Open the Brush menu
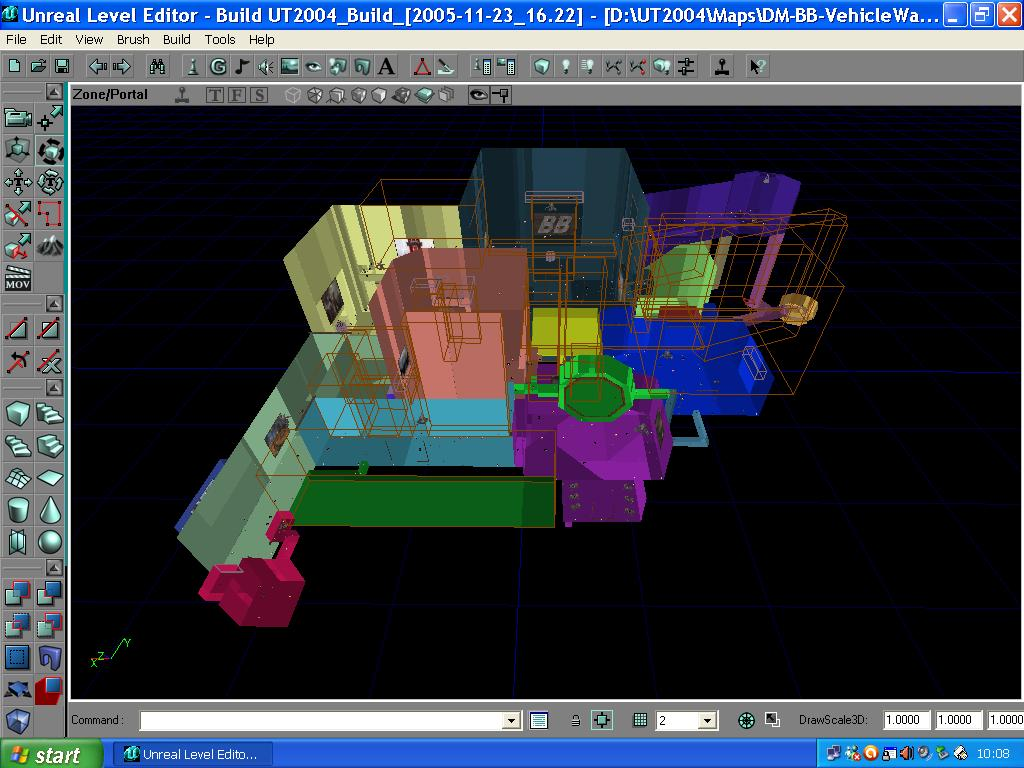1024x768 pixels. pos(131,40)
